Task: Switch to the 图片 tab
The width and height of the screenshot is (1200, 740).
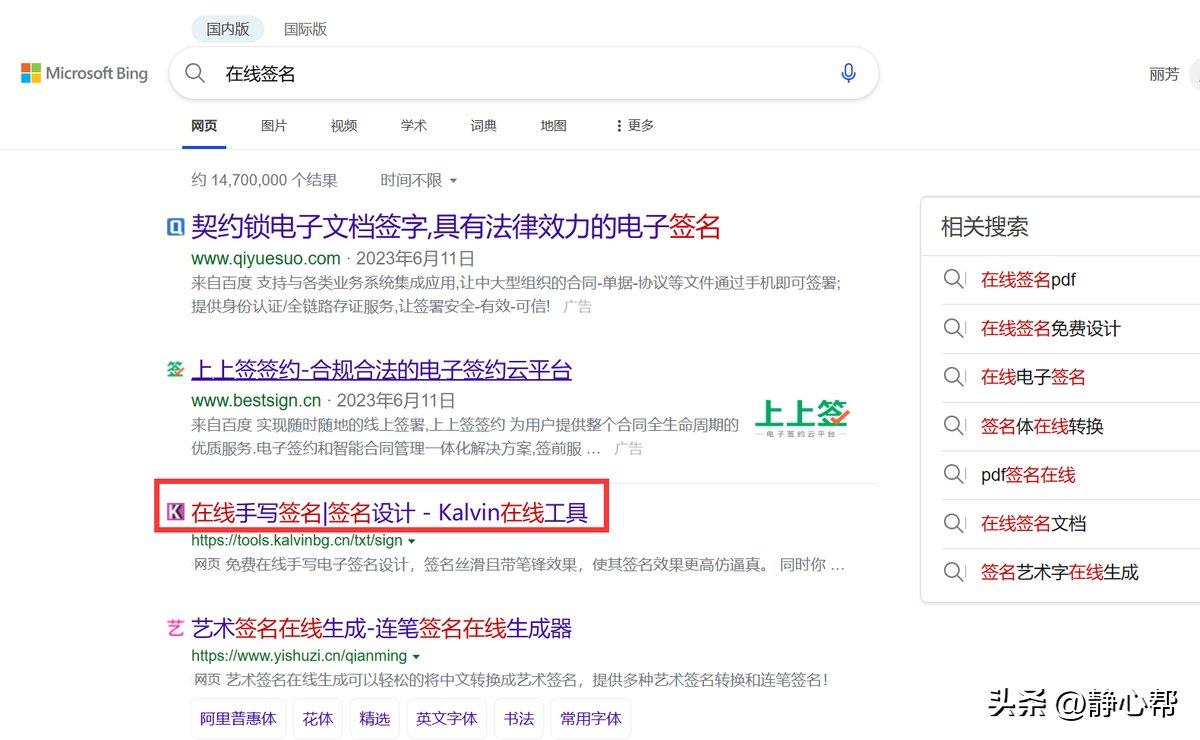Action: pos(273,125)
